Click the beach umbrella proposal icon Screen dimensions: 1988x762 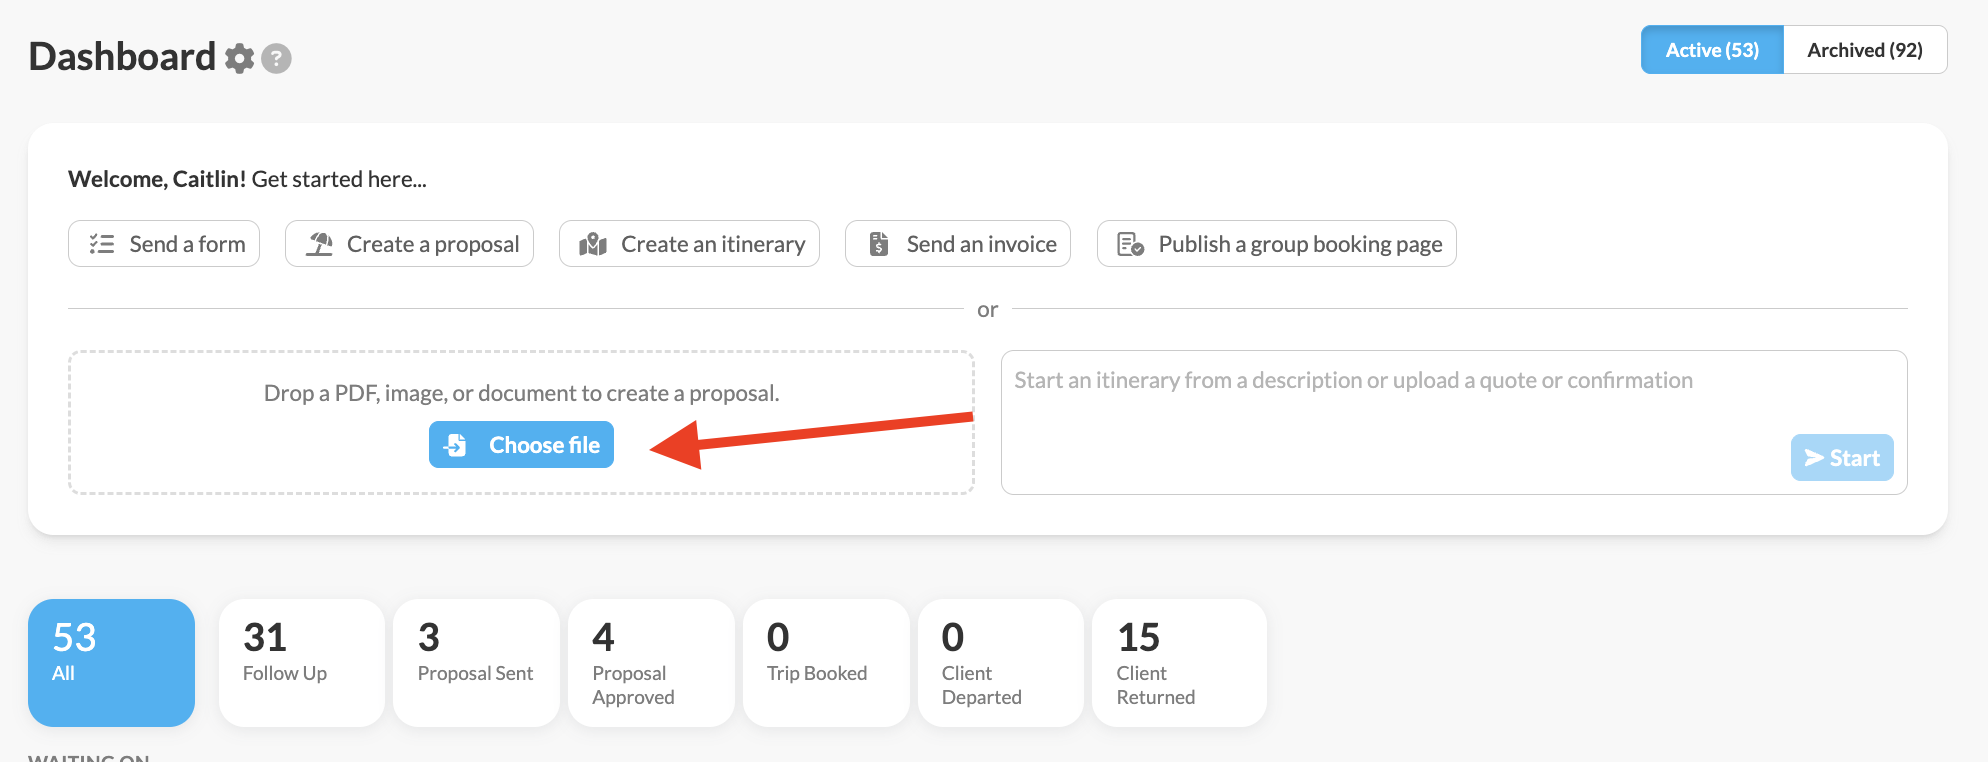tap(320, 244)
